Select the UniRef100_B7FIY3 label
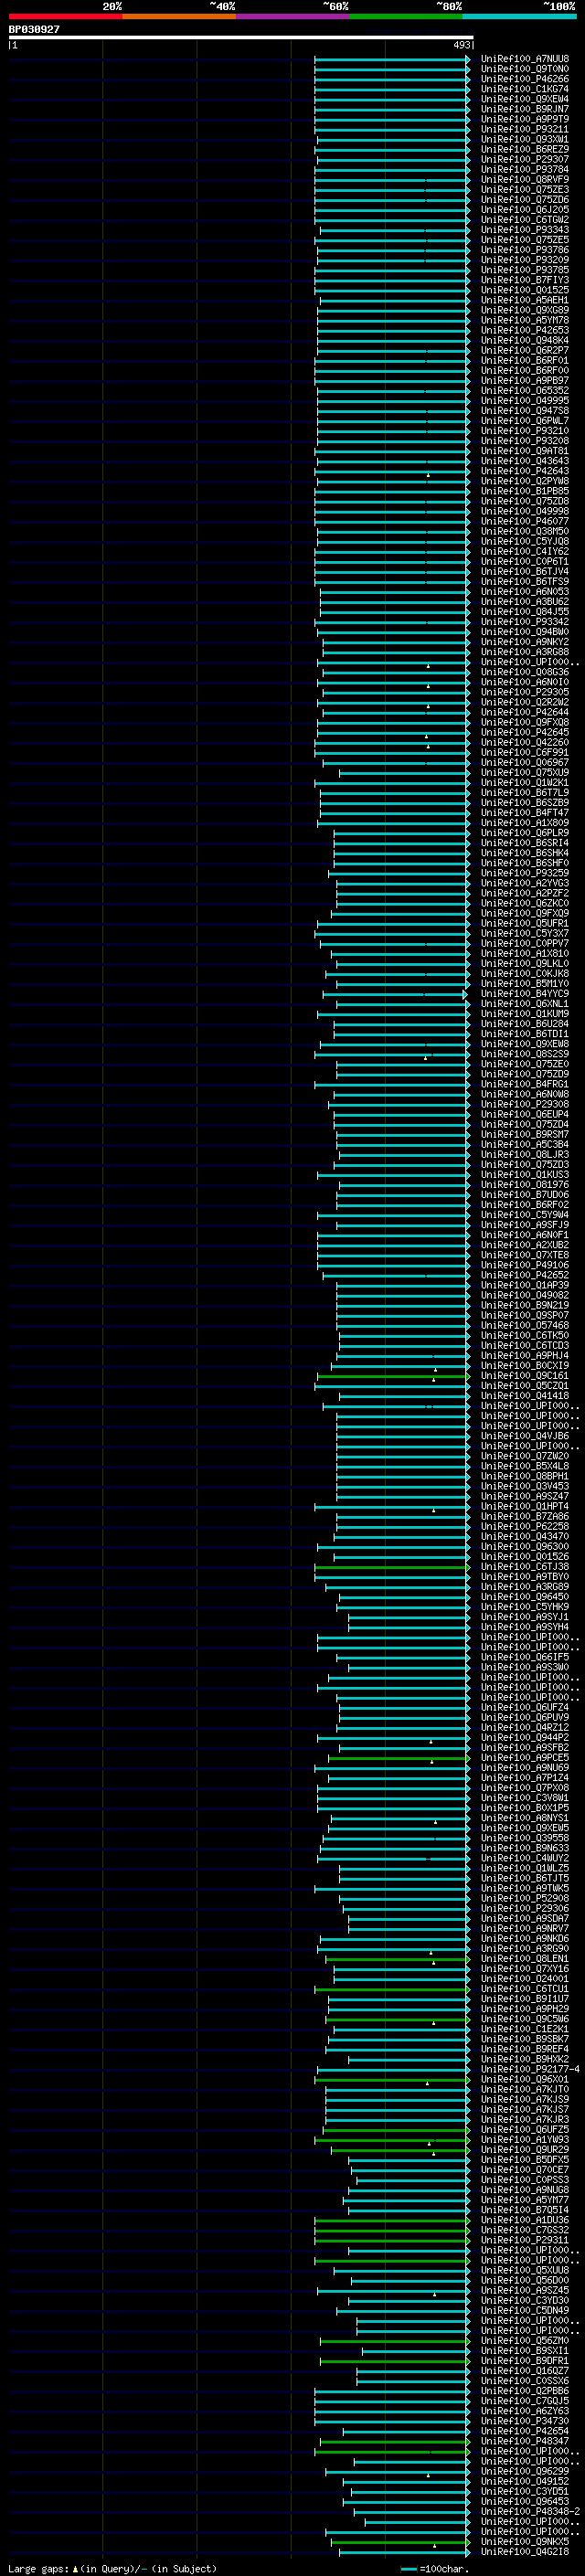Image resolution: width=585 pixels, height=2576 pixels. [525, 280]
